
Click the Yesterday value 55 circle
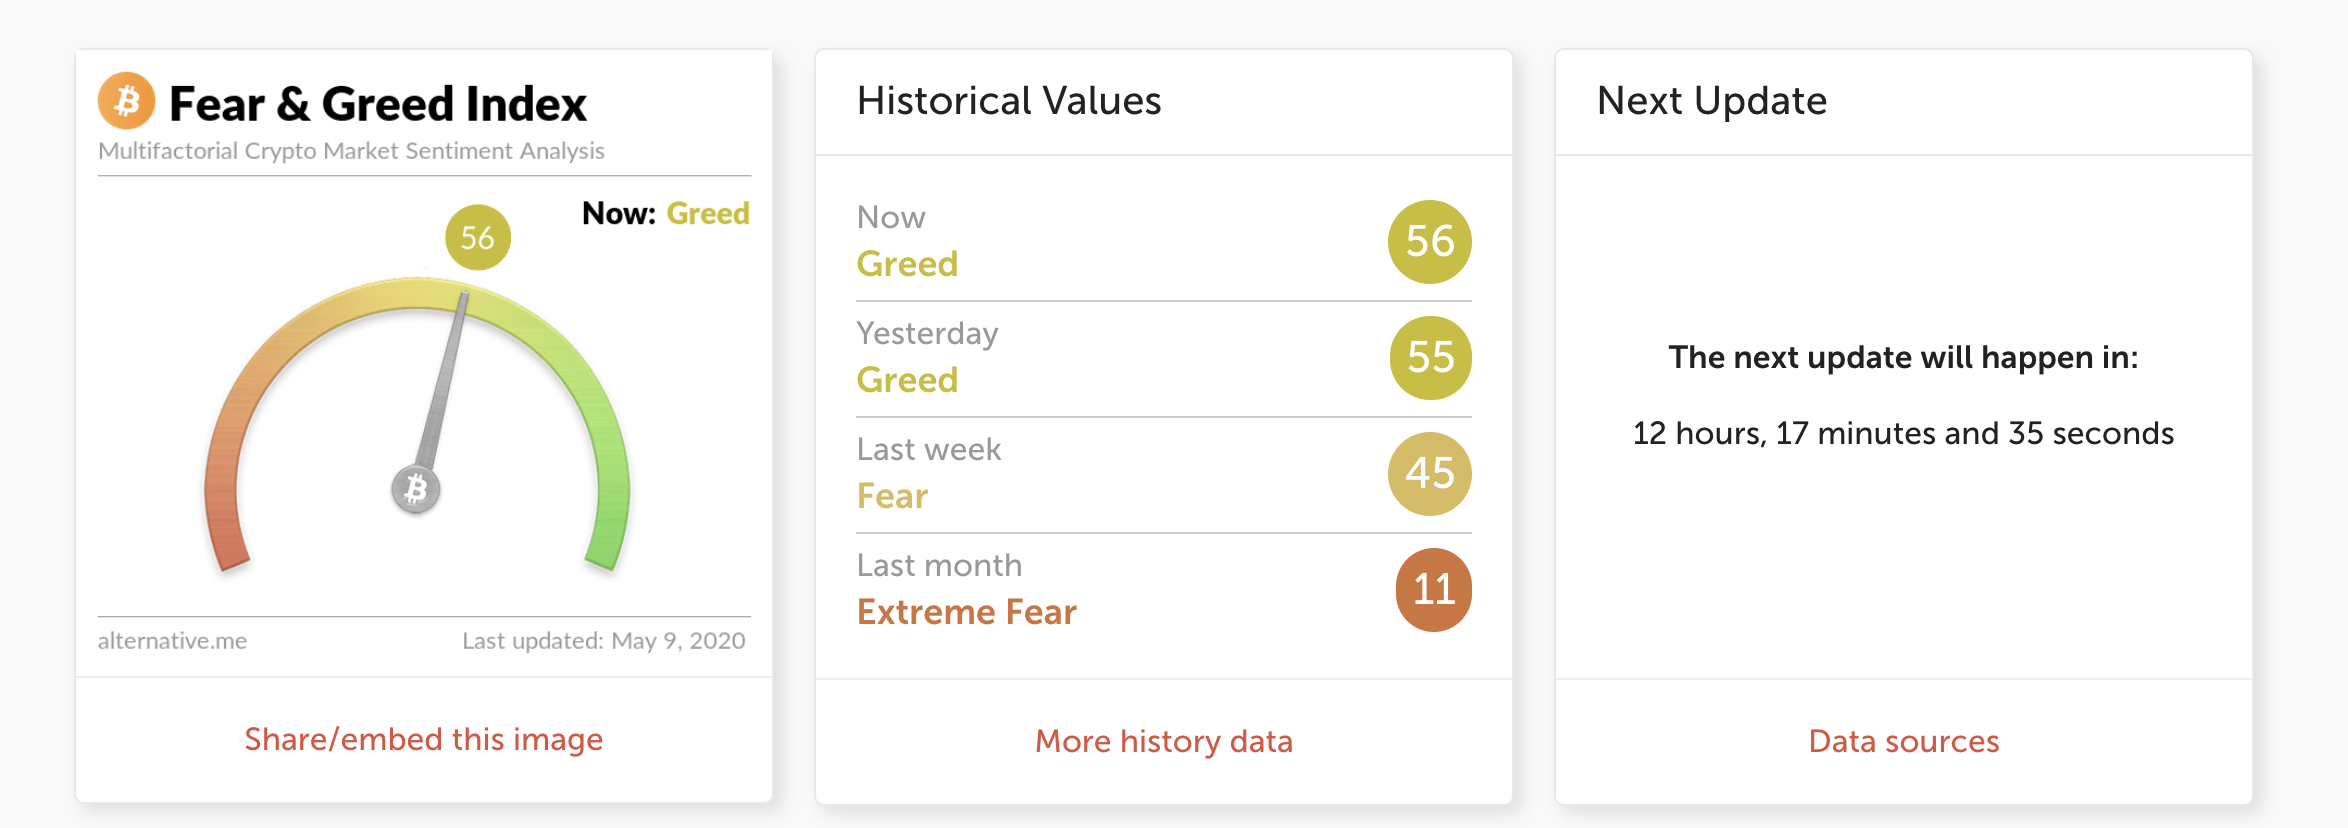[x=1431, y=357]
